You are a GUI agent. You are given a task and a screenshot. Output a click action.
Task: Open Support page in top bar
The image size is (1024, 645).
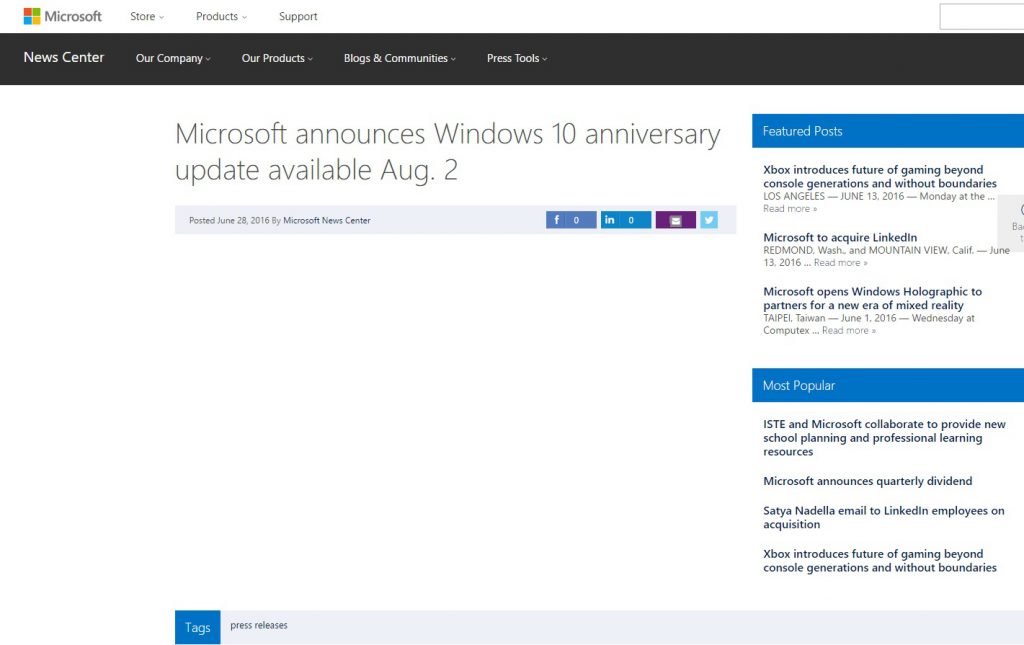pos(298,16)
